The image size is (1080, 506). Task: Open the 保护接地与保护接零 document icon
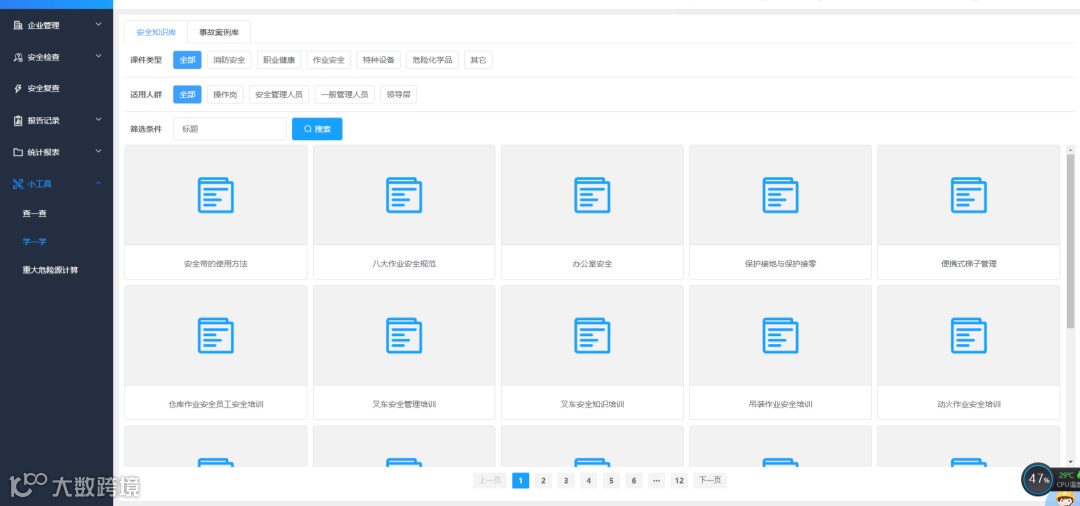(x=780, y=195)
